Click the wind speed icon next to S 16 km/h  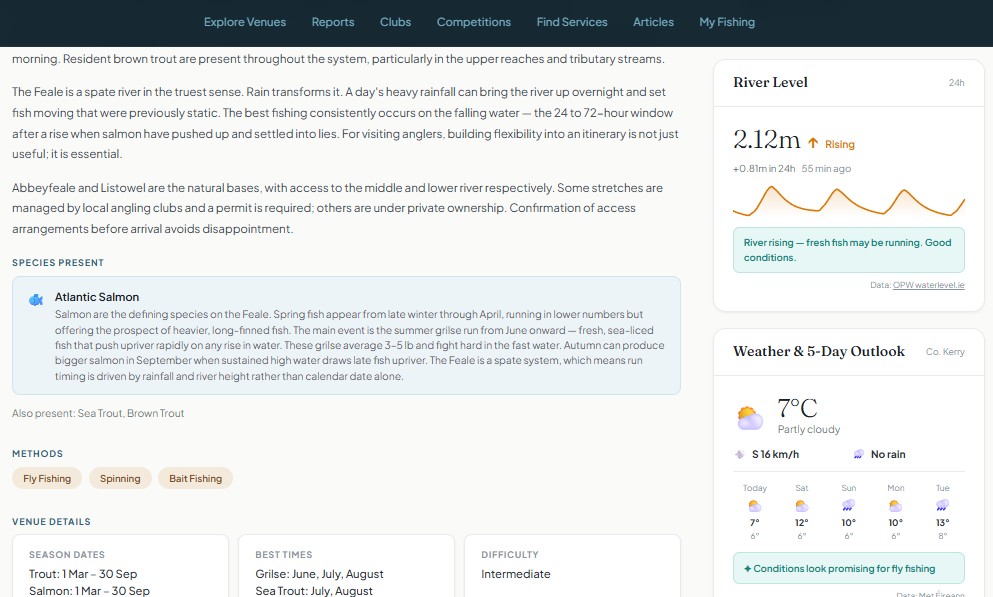point(738,454)
